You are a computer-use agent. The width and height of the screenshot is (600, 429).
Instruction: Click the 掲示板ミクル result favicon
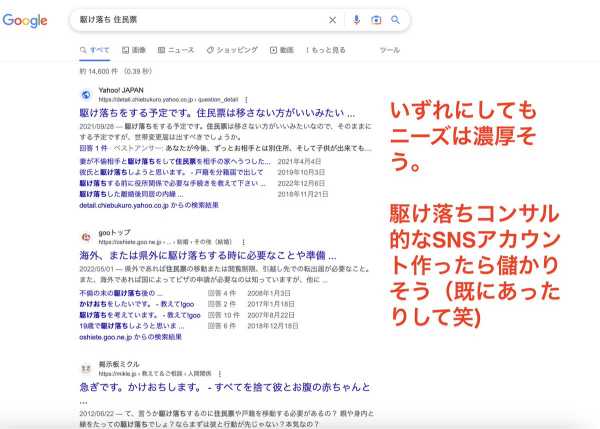point(86,369)
